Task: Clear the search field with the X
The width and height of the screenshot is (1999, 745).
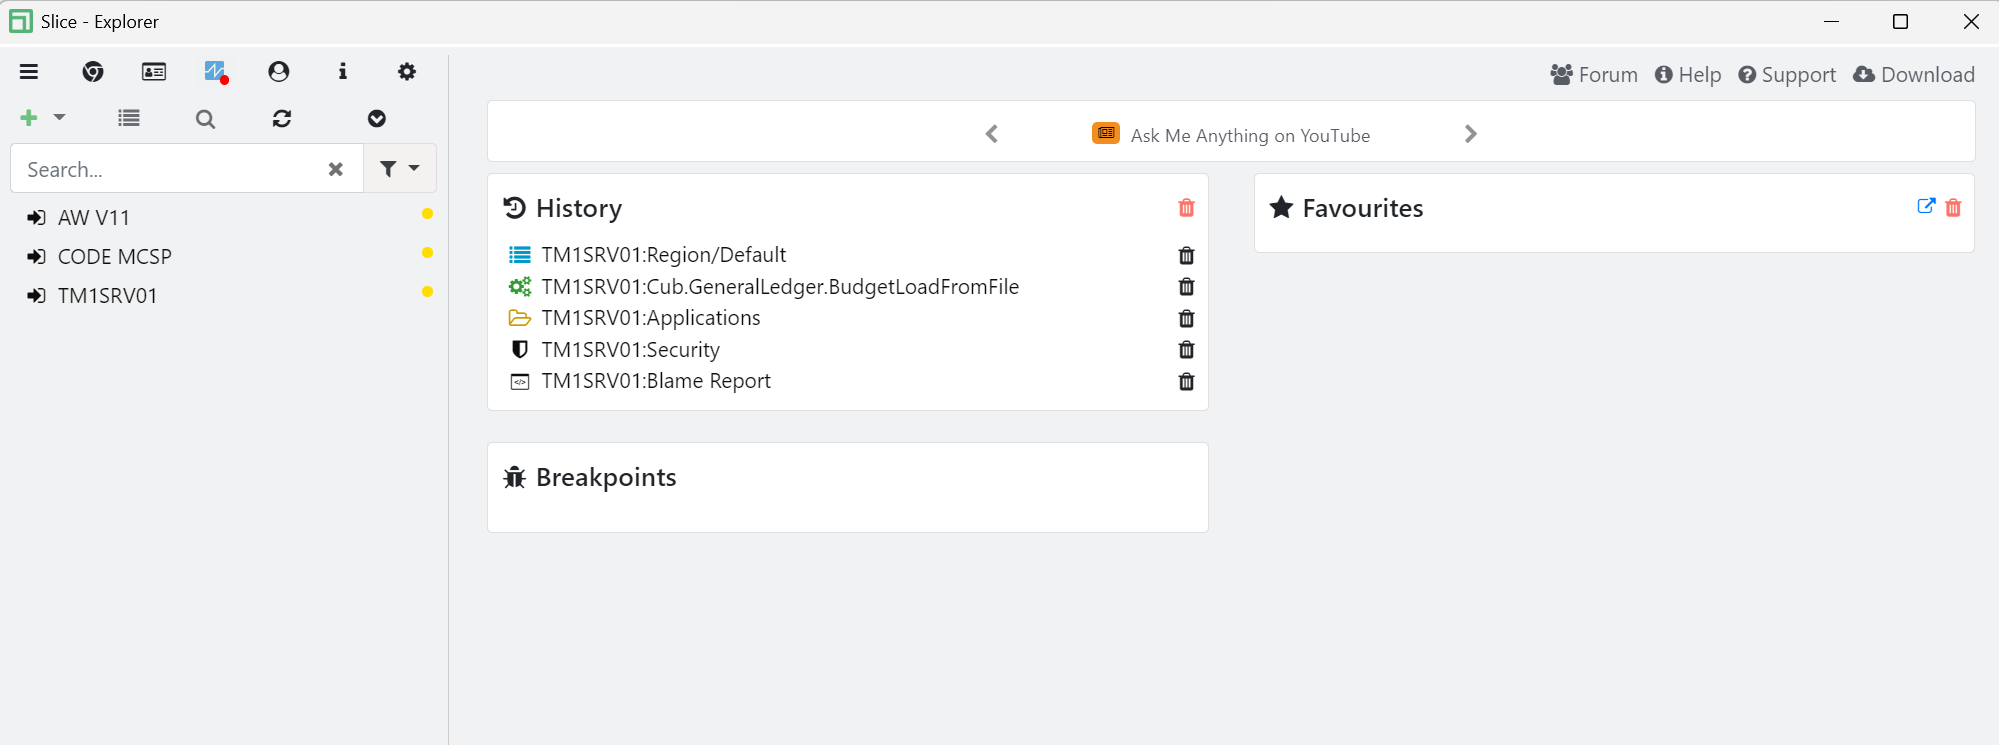Action: click(x=336, y=169)
